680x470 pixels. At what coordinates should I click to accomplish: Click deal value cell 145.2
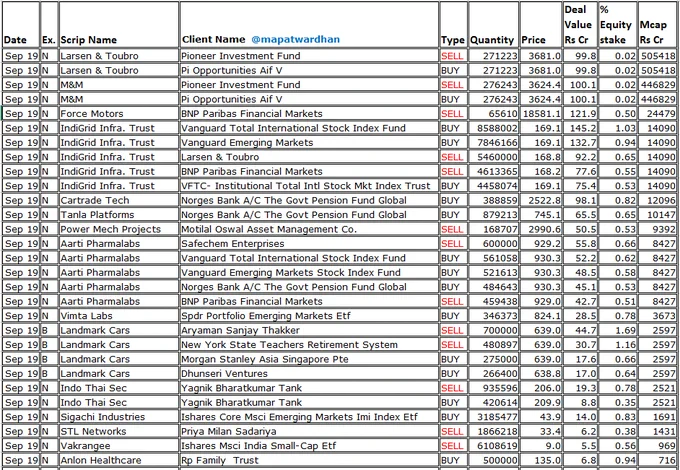pyautogui.click(x=580, y=128)
